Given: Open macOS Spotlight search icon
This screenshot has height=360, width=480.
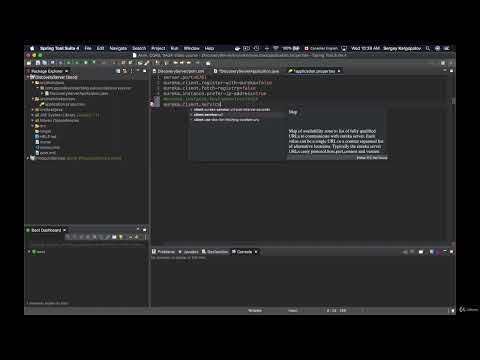Looking at the screenshot, I should [x=428, y=48].
